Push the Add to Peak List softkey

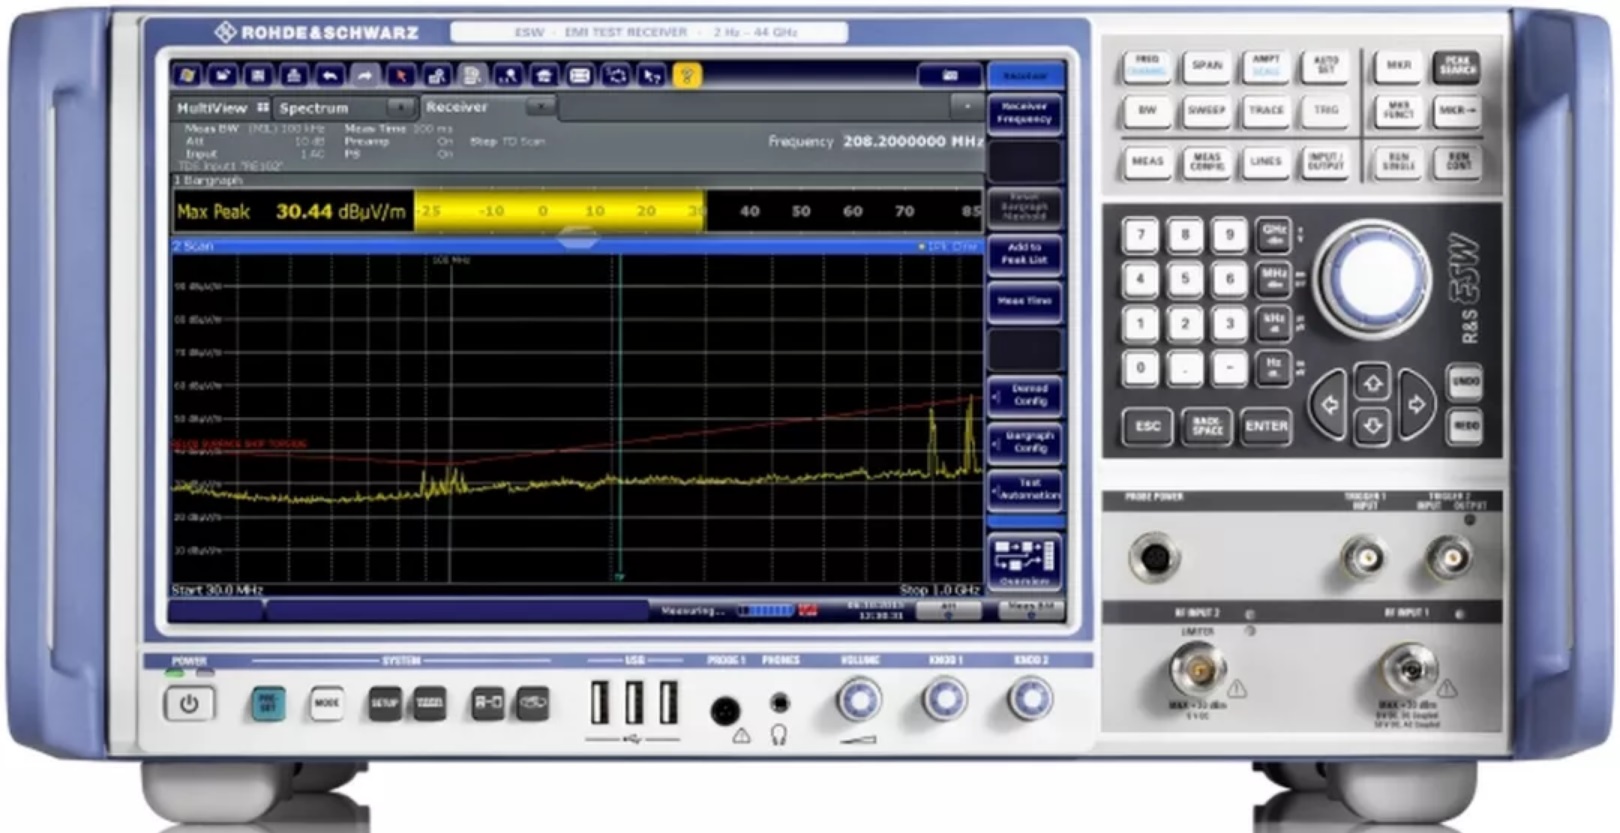[1025, 254]
